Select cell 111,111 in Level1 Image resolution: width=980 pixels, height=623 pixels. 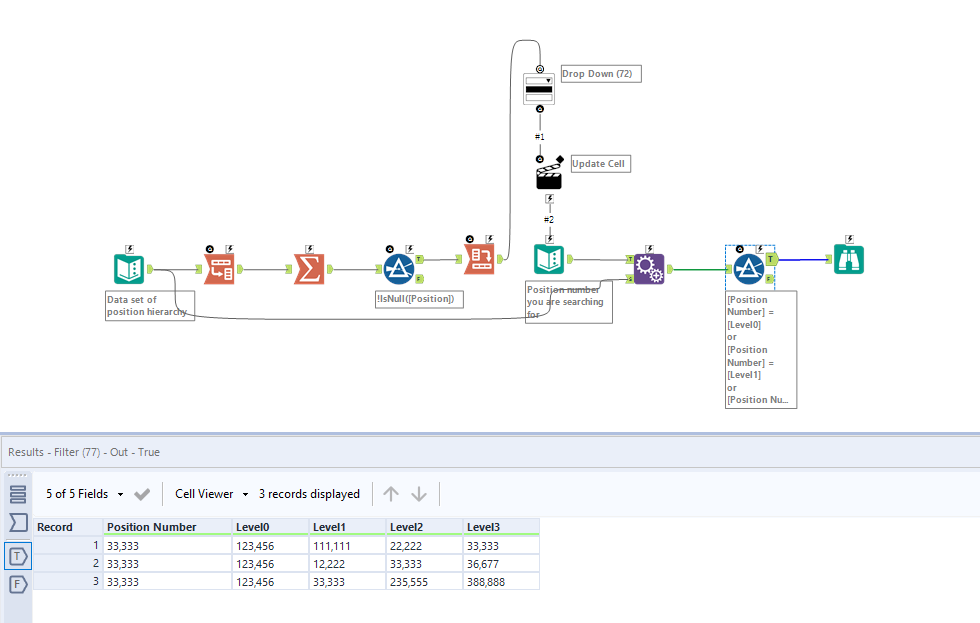coord(348,546)
